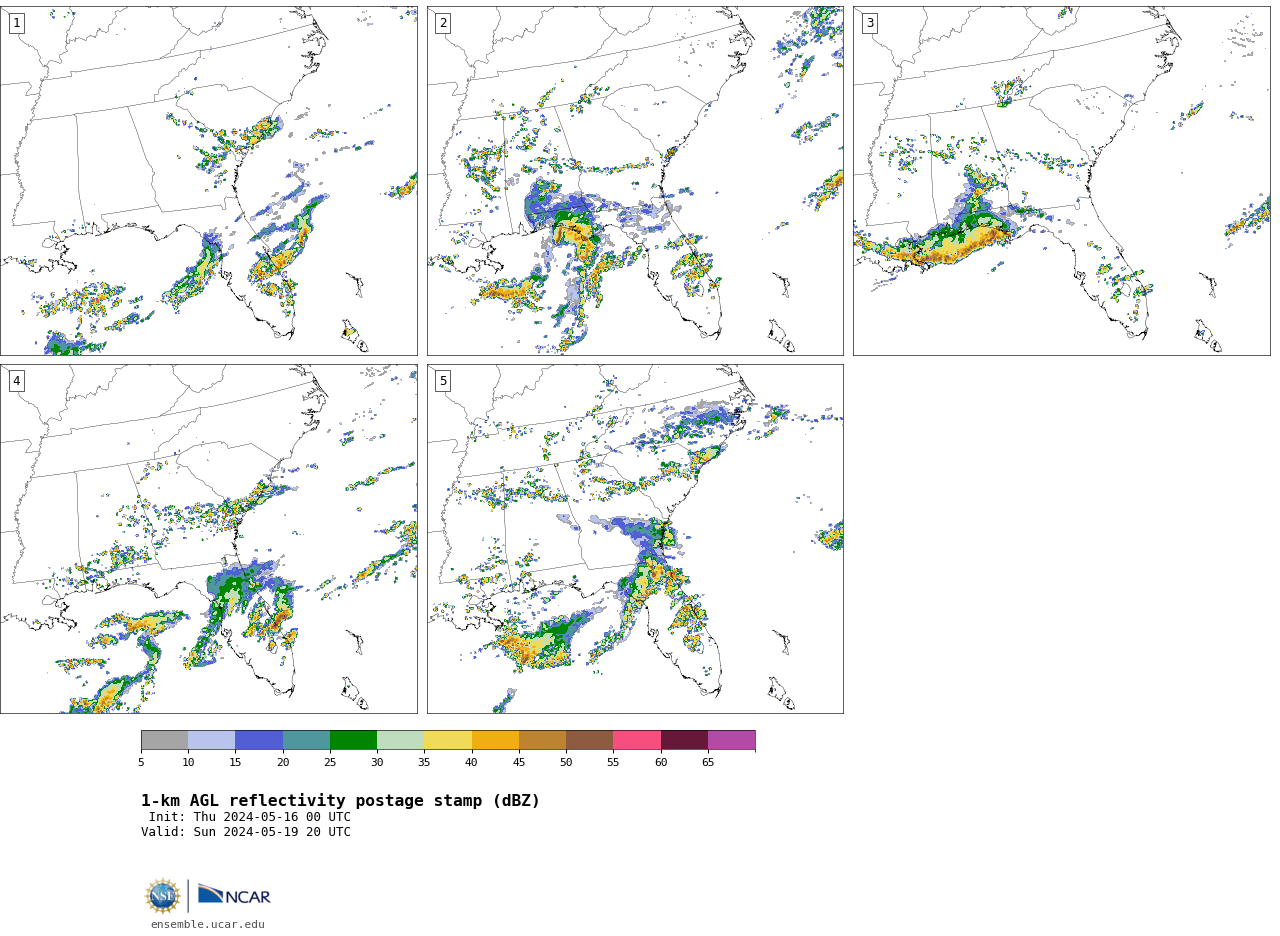1280x936 pixels.
Task: Click the yellow 35-40 dBZ swatch
Action: [448, 740]
